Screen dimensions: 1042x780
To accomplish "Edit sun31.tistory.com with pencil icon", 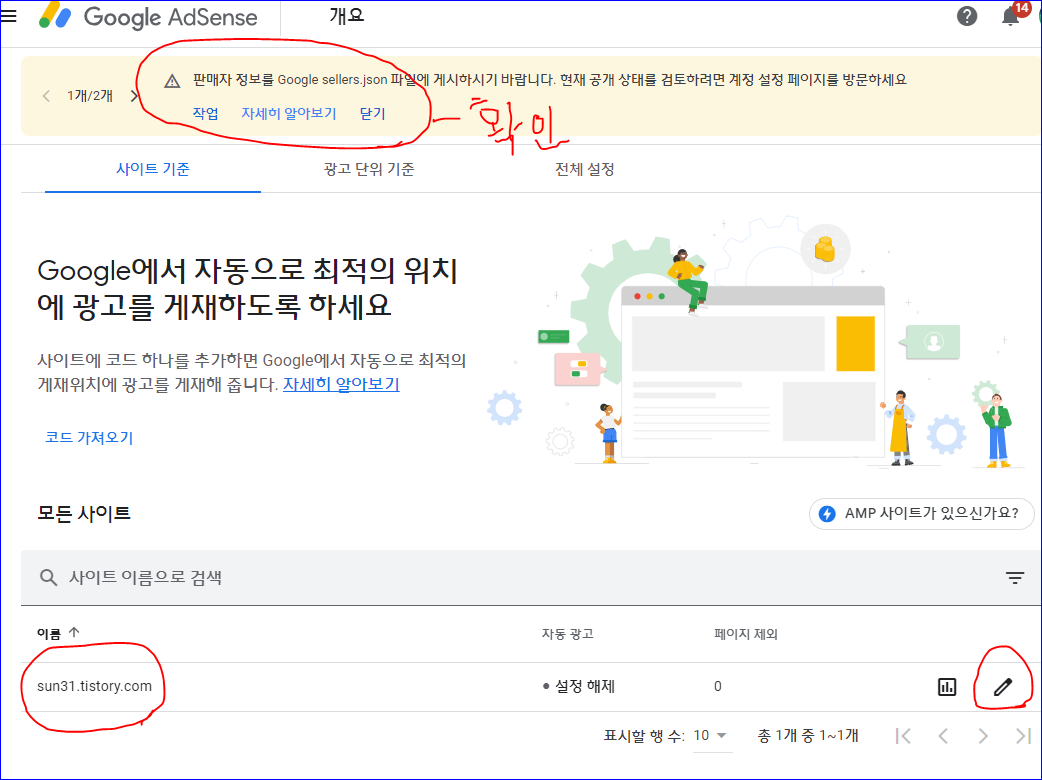I will pyautogui.click(x=1003, y=687).
